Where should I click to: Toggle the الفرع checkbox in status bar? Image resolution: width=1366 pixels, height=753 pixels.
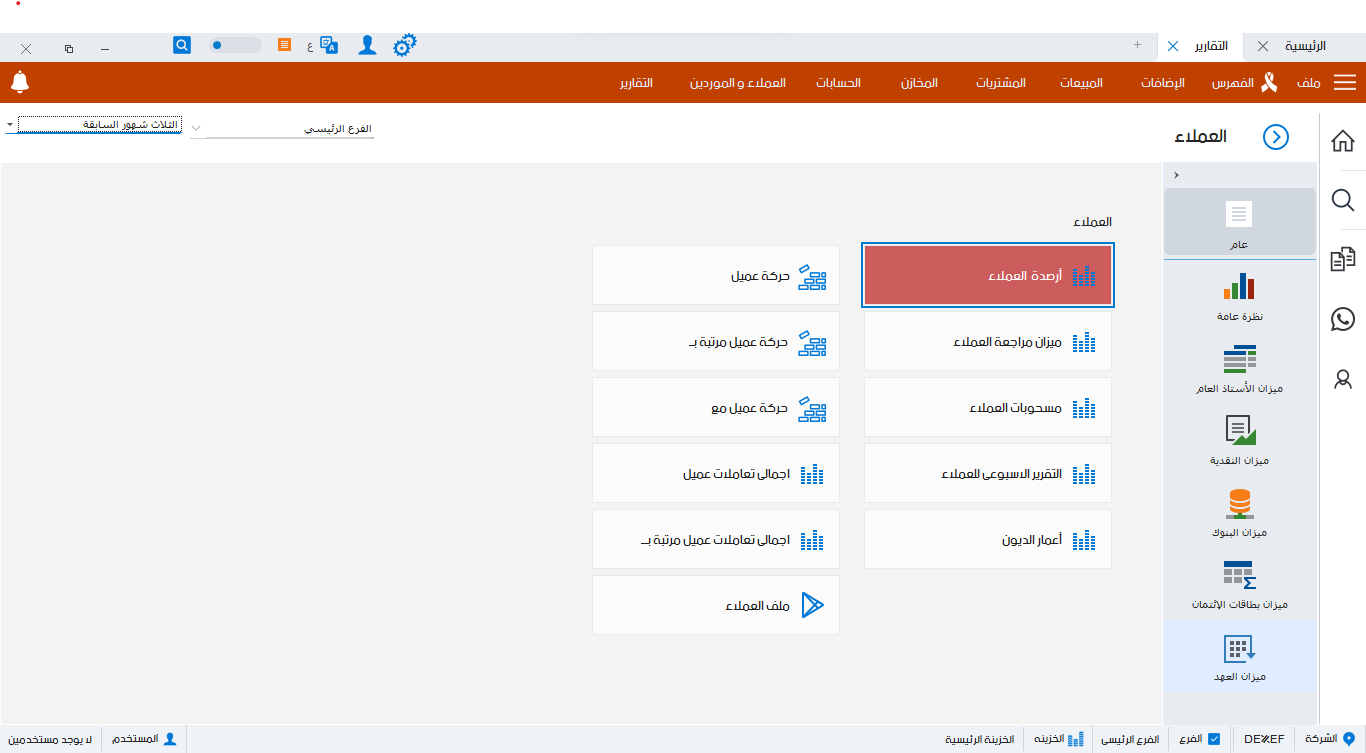1214,739
